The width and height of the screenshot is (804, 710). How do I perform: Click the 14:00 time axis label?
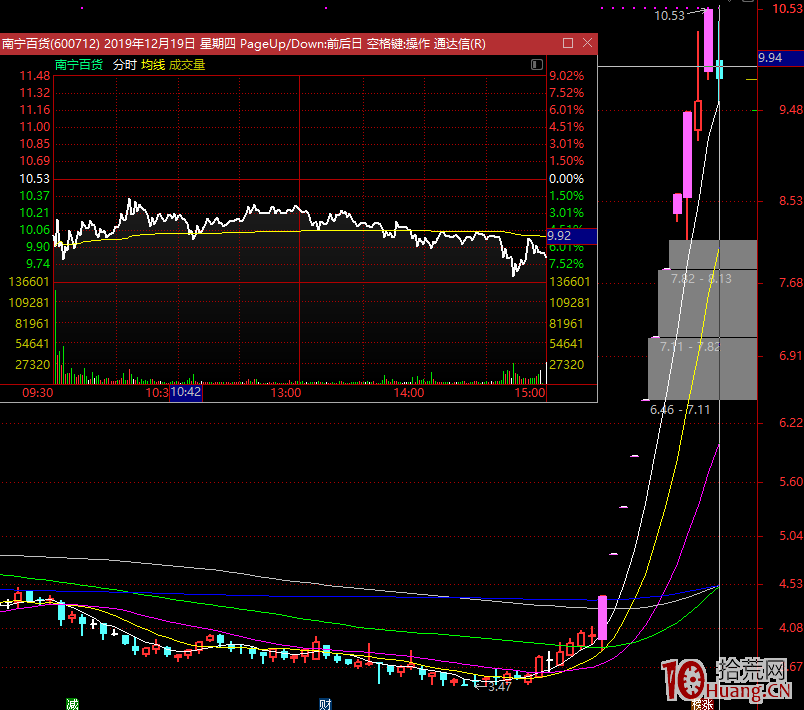pyautogui.click(x=409, y=393)
